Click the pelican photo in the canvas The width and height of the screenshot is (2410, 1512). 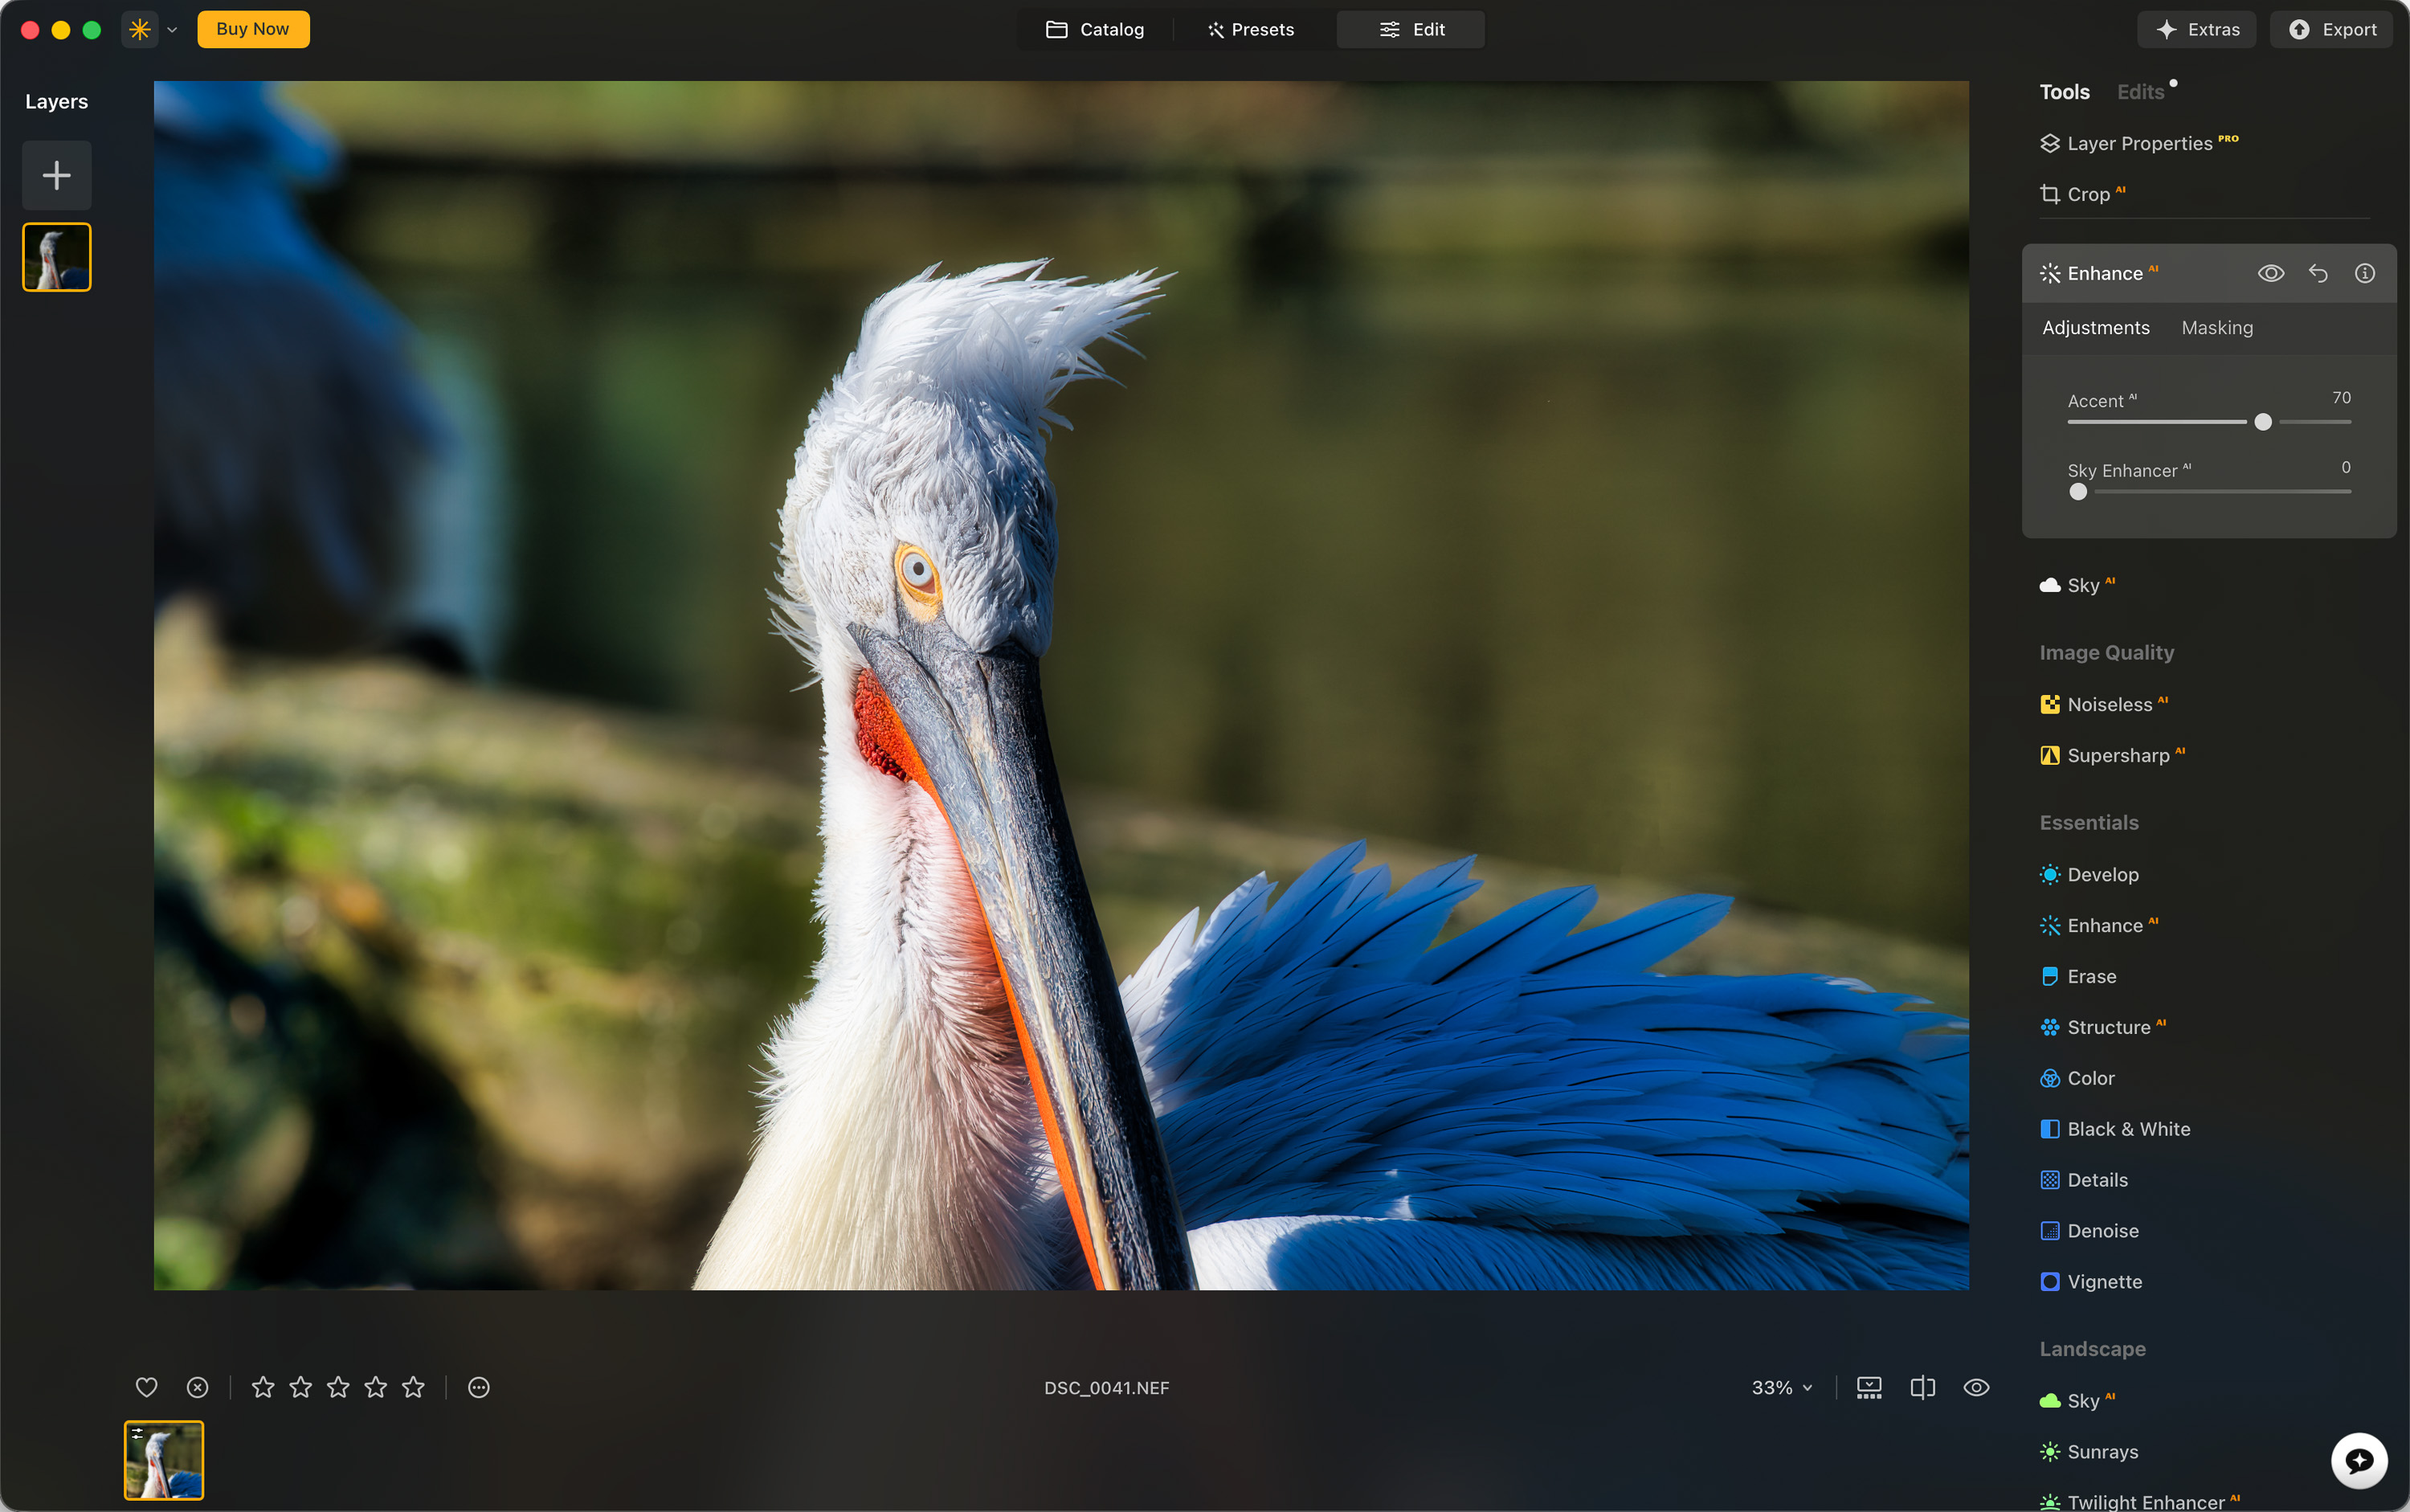coord(1061,685)
